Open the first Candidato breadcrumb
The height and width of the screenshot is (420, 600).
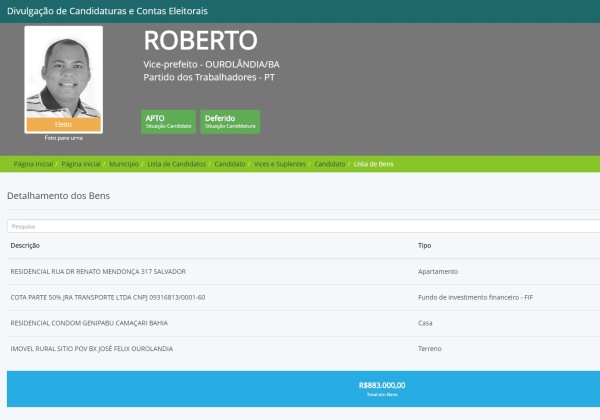point(230,164)
